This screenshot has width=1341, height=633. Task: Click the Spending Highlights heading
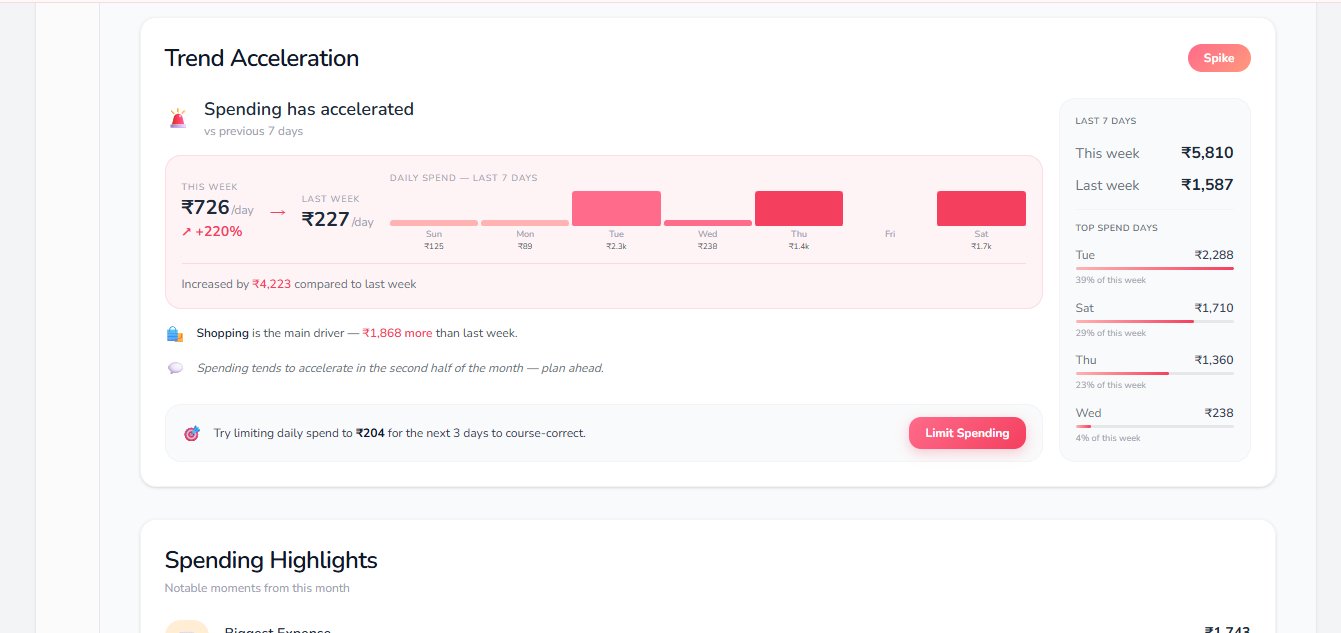click(x=271, y=560)
